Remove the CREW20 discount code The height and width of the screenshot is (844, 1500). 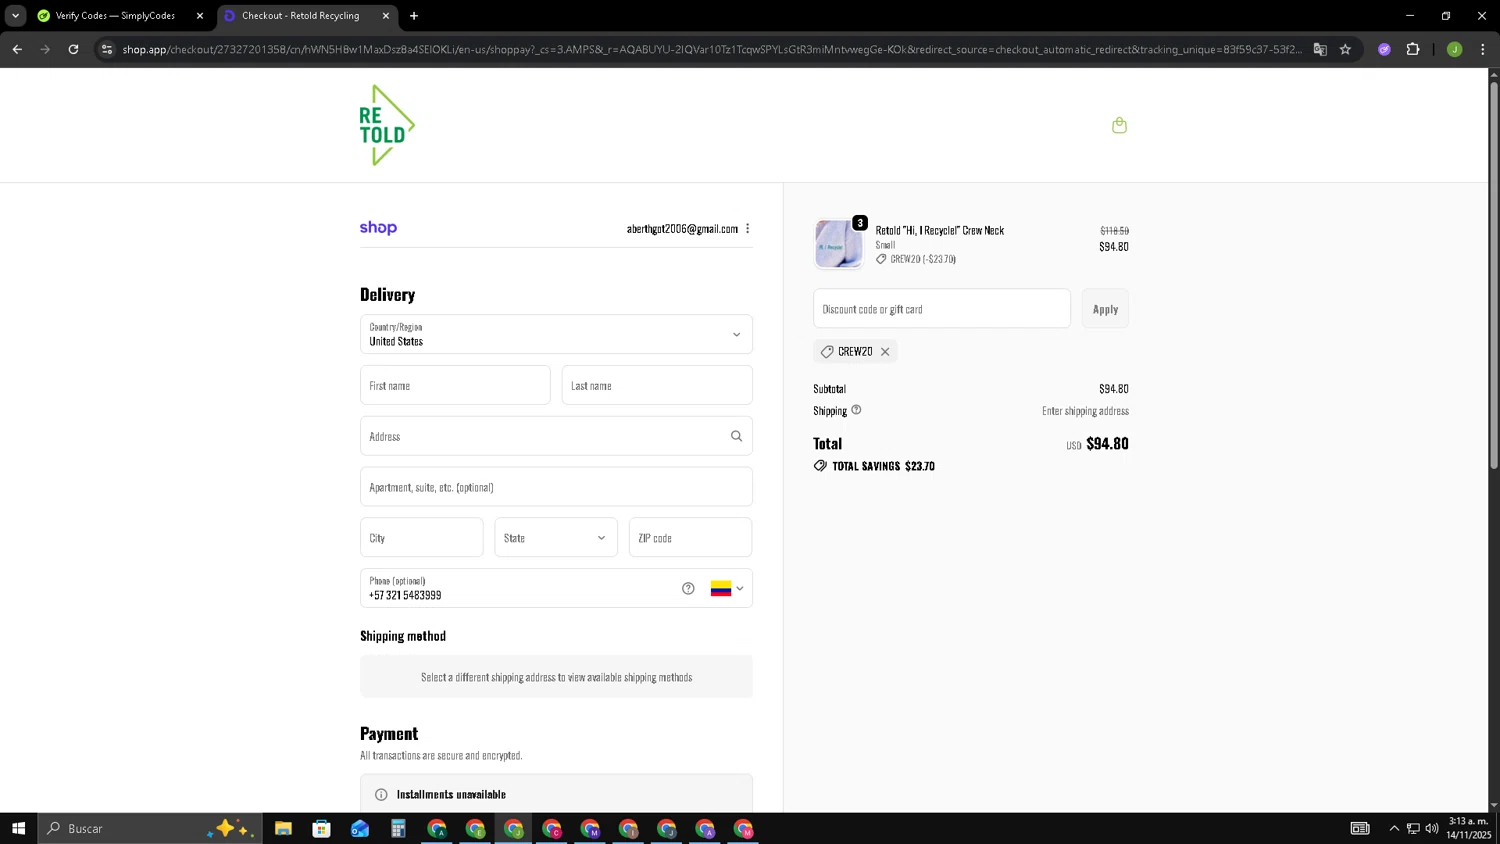(x=885, y=352)
